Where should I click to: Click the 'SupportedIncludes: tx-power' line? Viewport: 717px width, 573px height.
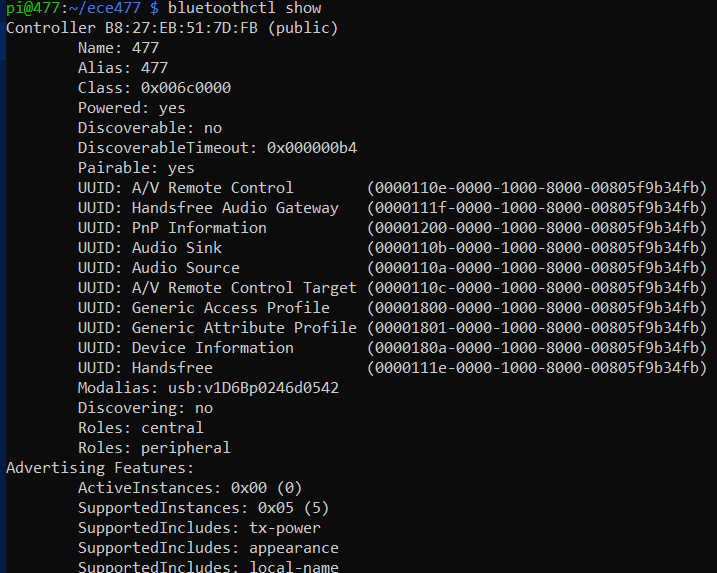(x=199, y=528)
